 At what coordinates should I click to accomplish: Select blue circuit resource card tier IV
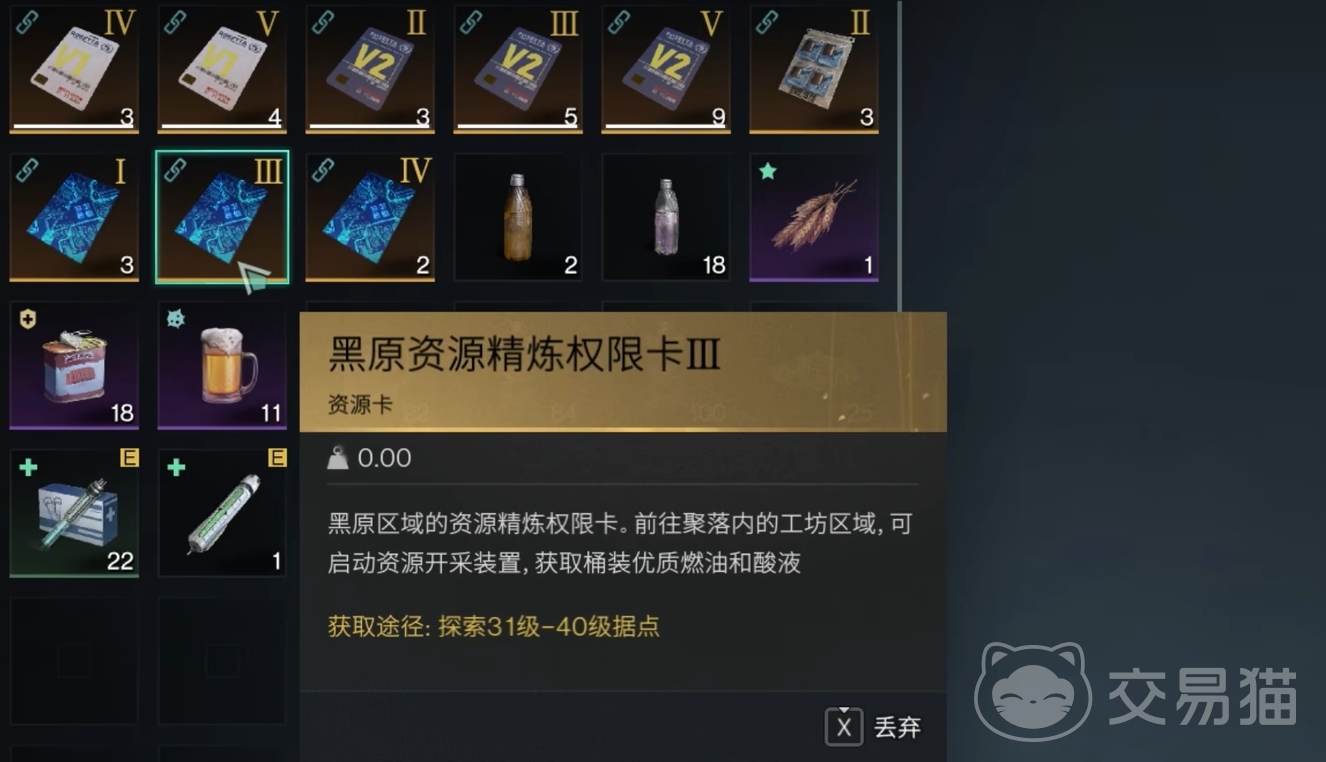pyautogui.click(x=370, y=217)
